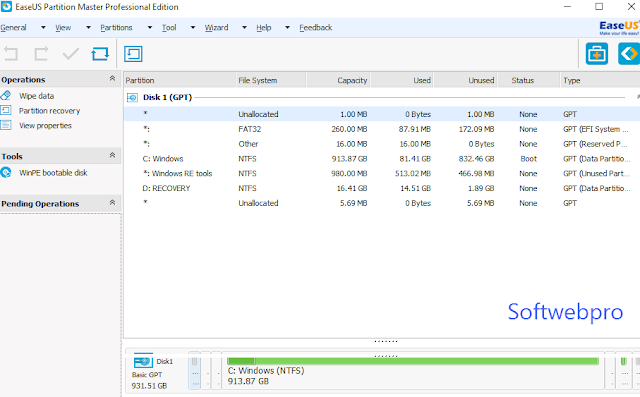Viewport: 640px width, 397px height.
Task: Open the Wizard menu
Action: (x=216, y=28)
